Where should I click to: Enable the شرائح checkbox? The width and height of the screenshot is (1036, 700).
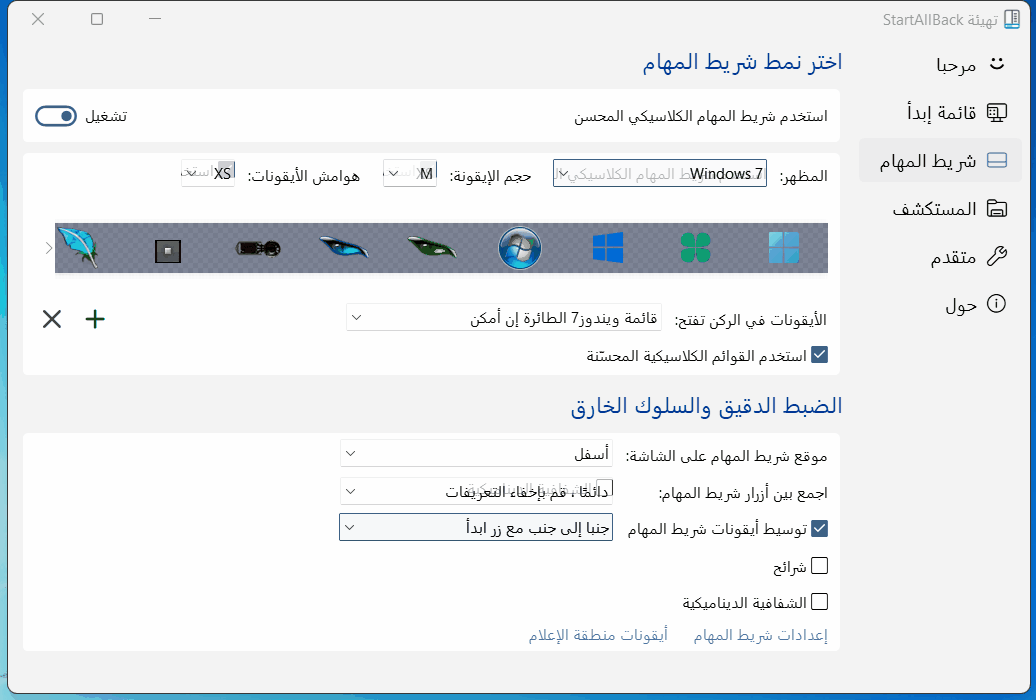point(819,566)
